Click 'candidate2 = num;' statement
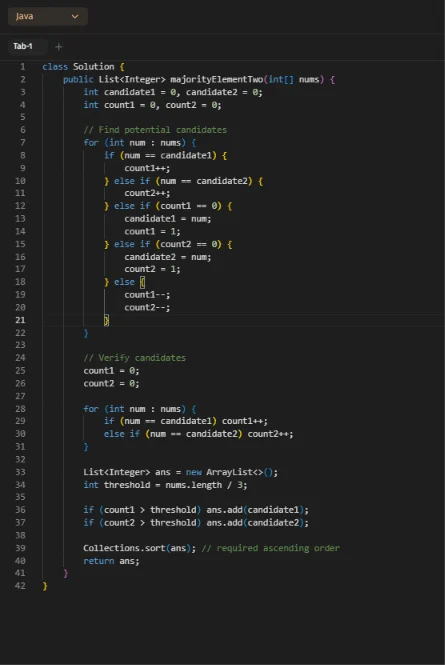 [168, 257]
